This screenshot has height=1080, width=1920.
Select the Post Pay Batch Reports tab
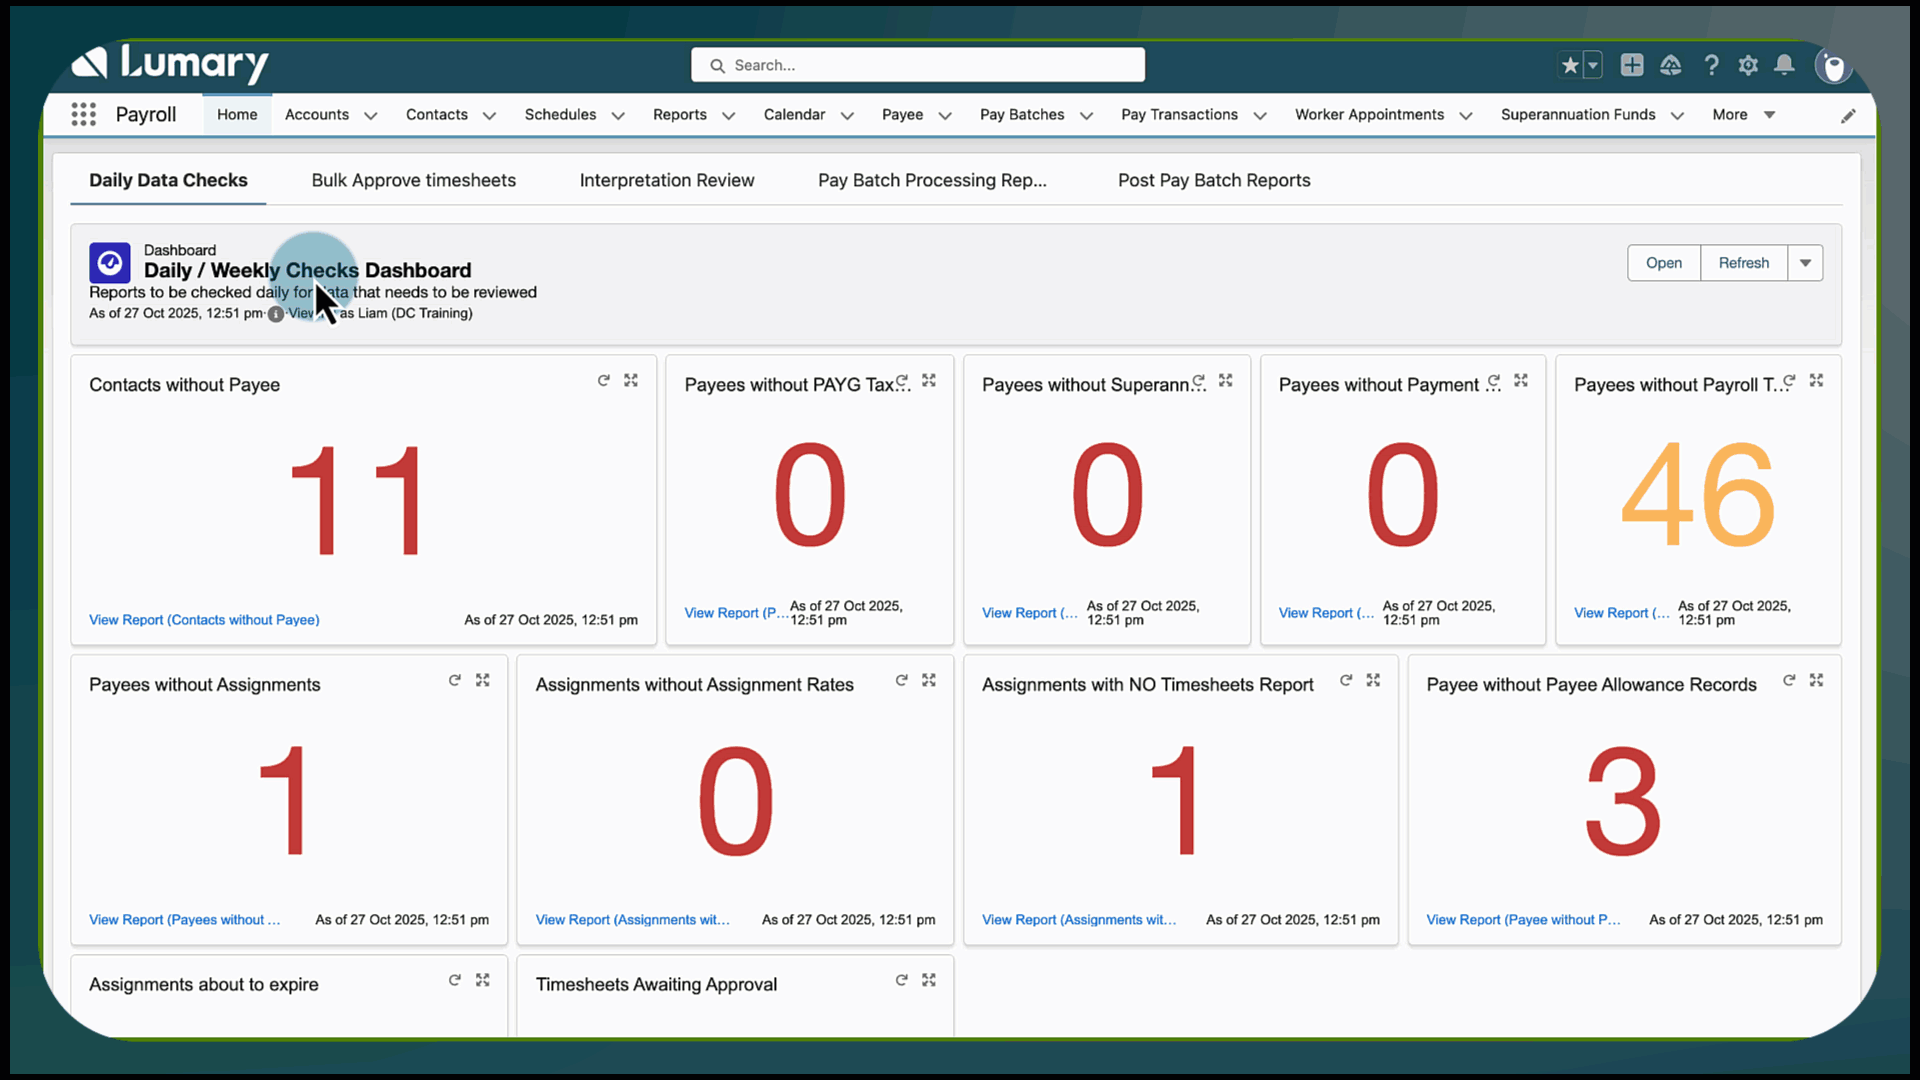click(1214, 180)
